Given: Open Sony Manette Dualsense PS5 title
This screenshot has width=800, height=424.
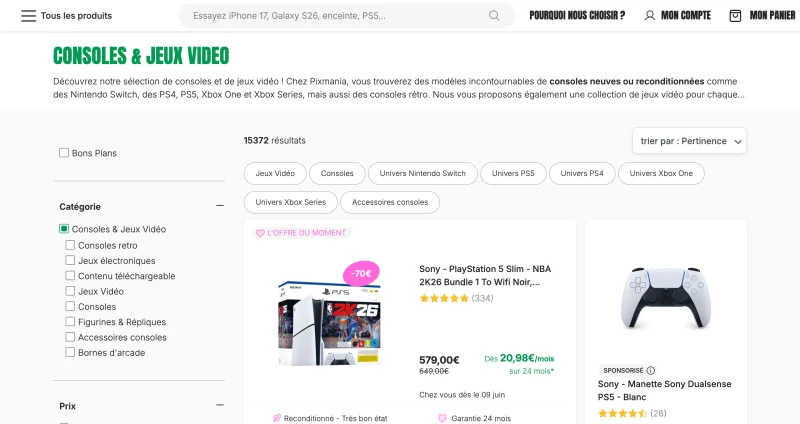Looking at the screenshot, I should pyautogui.click(x=664, y=390).
